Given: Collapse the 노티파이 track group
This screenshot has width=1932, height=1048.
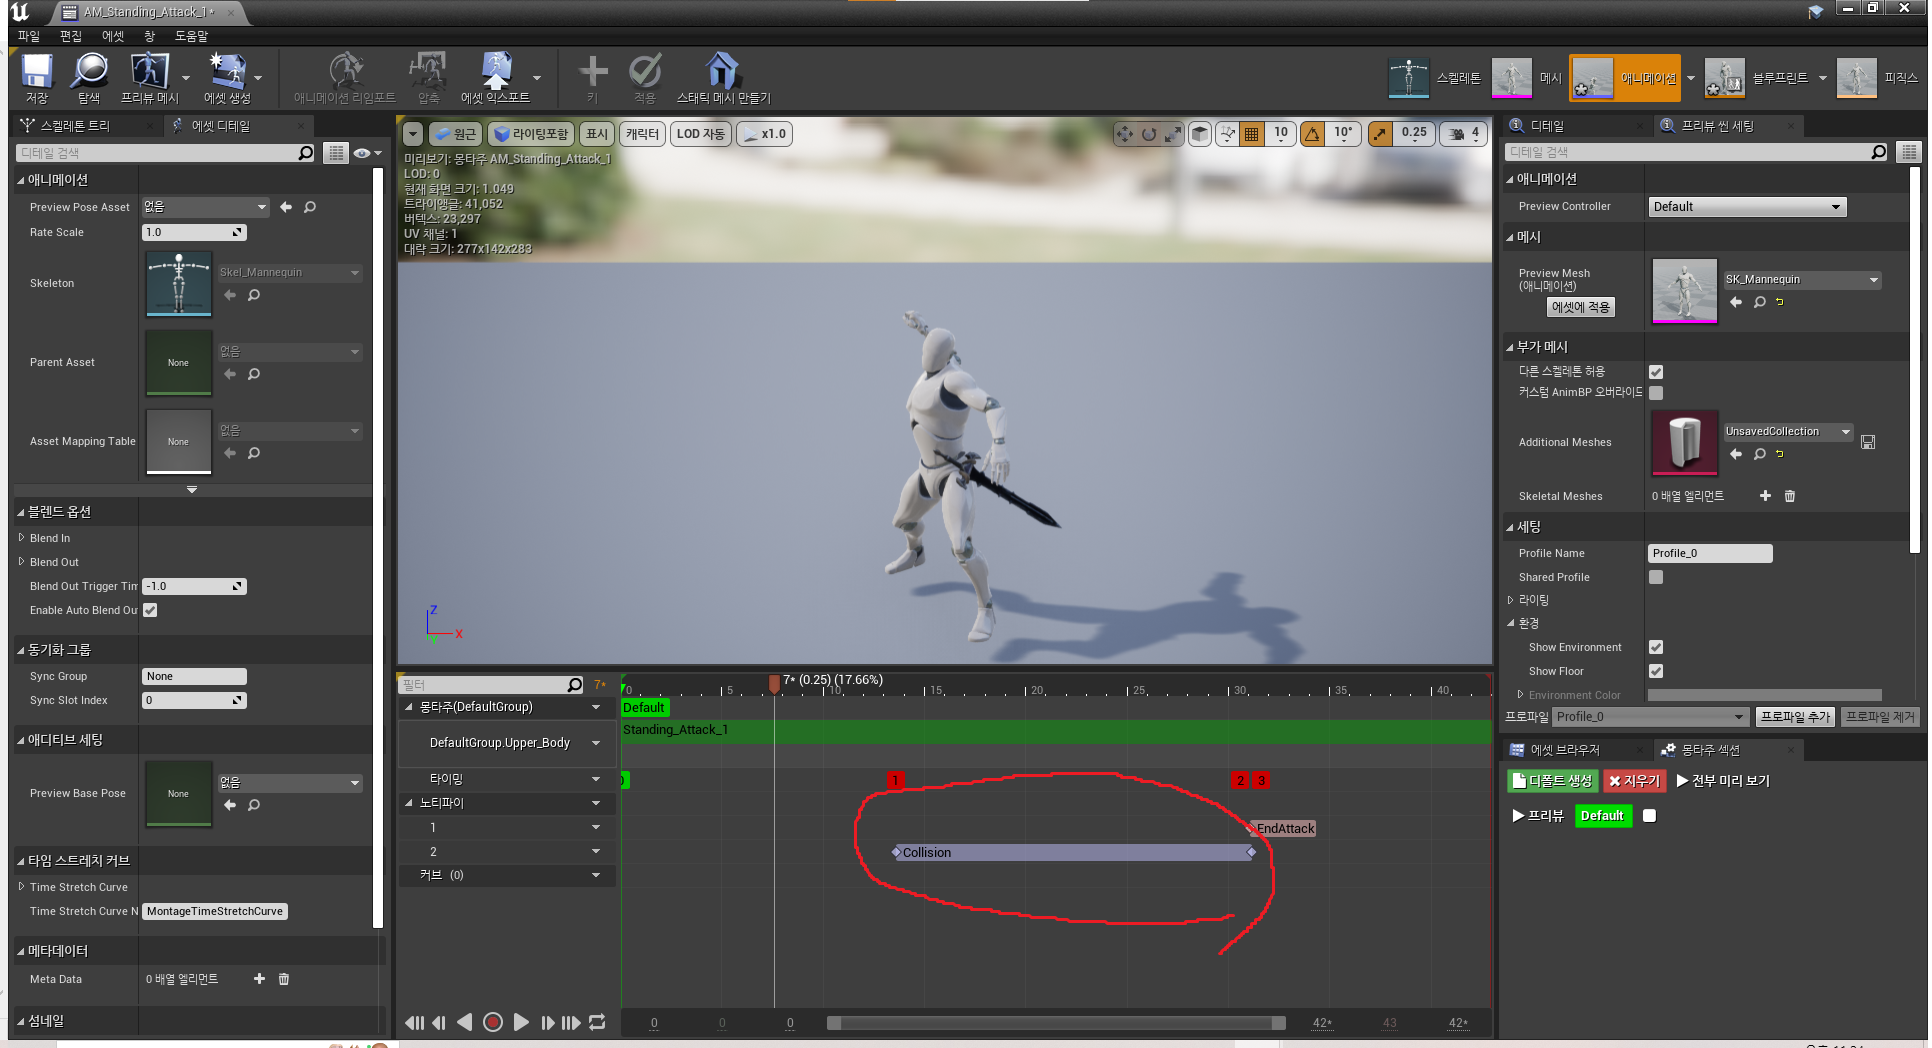Looking at the screenshot, I should pos(409,803).
